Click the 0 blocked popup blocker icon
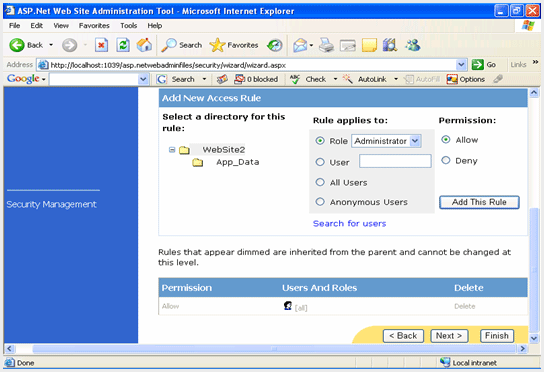Viewport: 544px width, 372px height. coord(239,79)
